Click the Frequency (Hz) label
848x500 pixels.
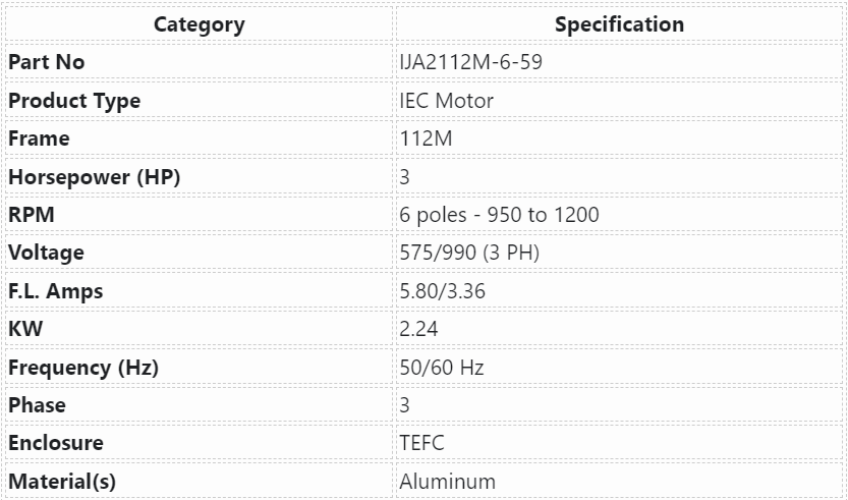(x=84, y=367)
